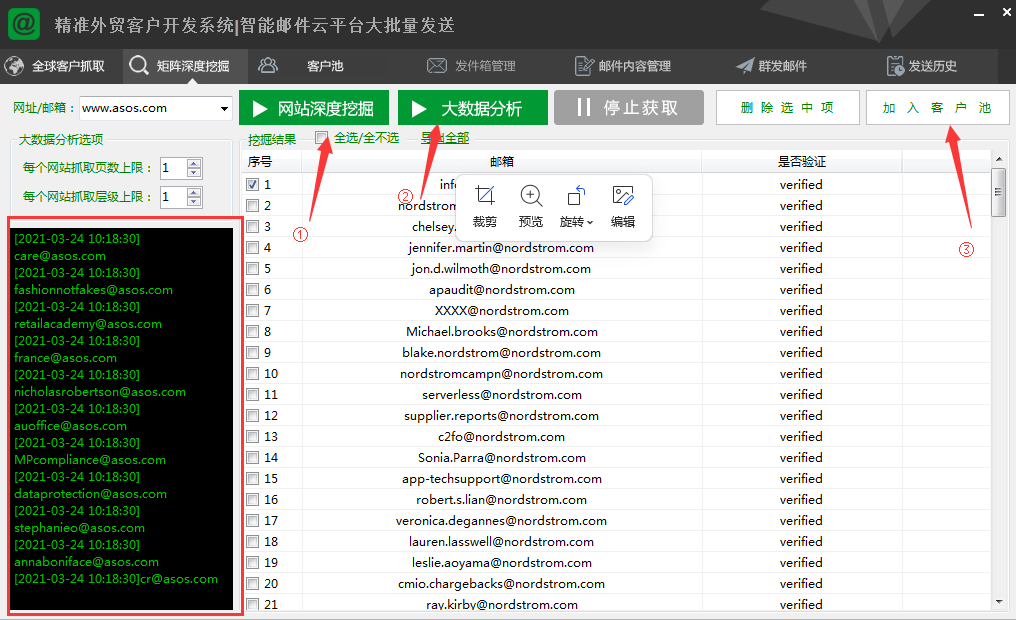Screen dimensions: 1016x620
Task: Select email apaudit@nordstrom.com
Action: pos(502,290)
